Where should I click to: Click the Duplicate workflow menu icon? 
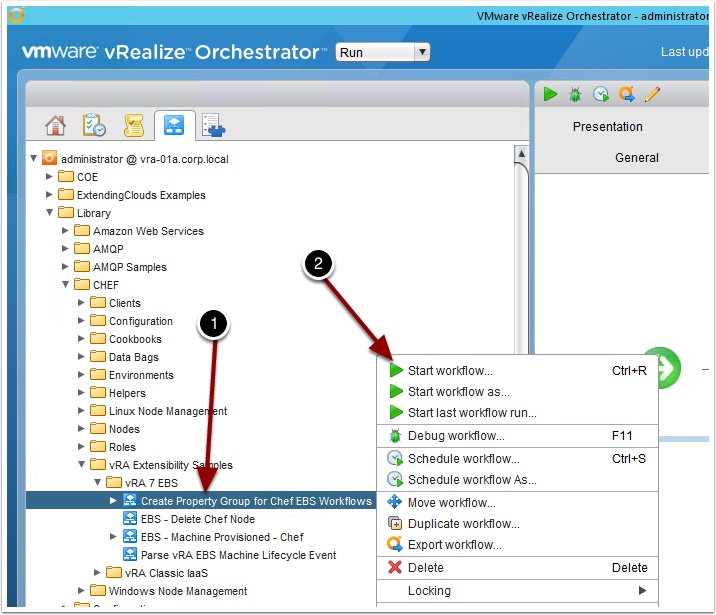pyautogui.click(x=395, y=523)
